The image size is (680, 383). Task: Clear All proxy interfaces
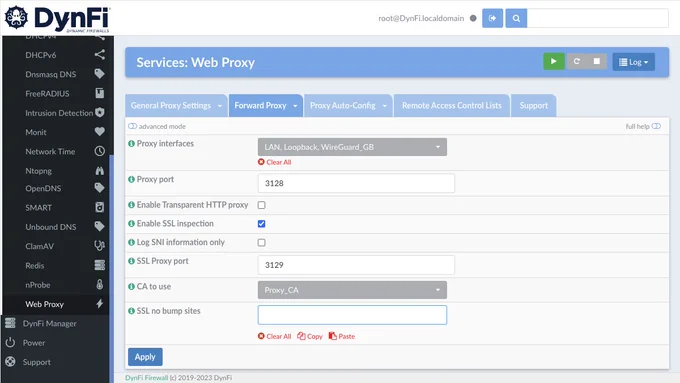[275, 162]
